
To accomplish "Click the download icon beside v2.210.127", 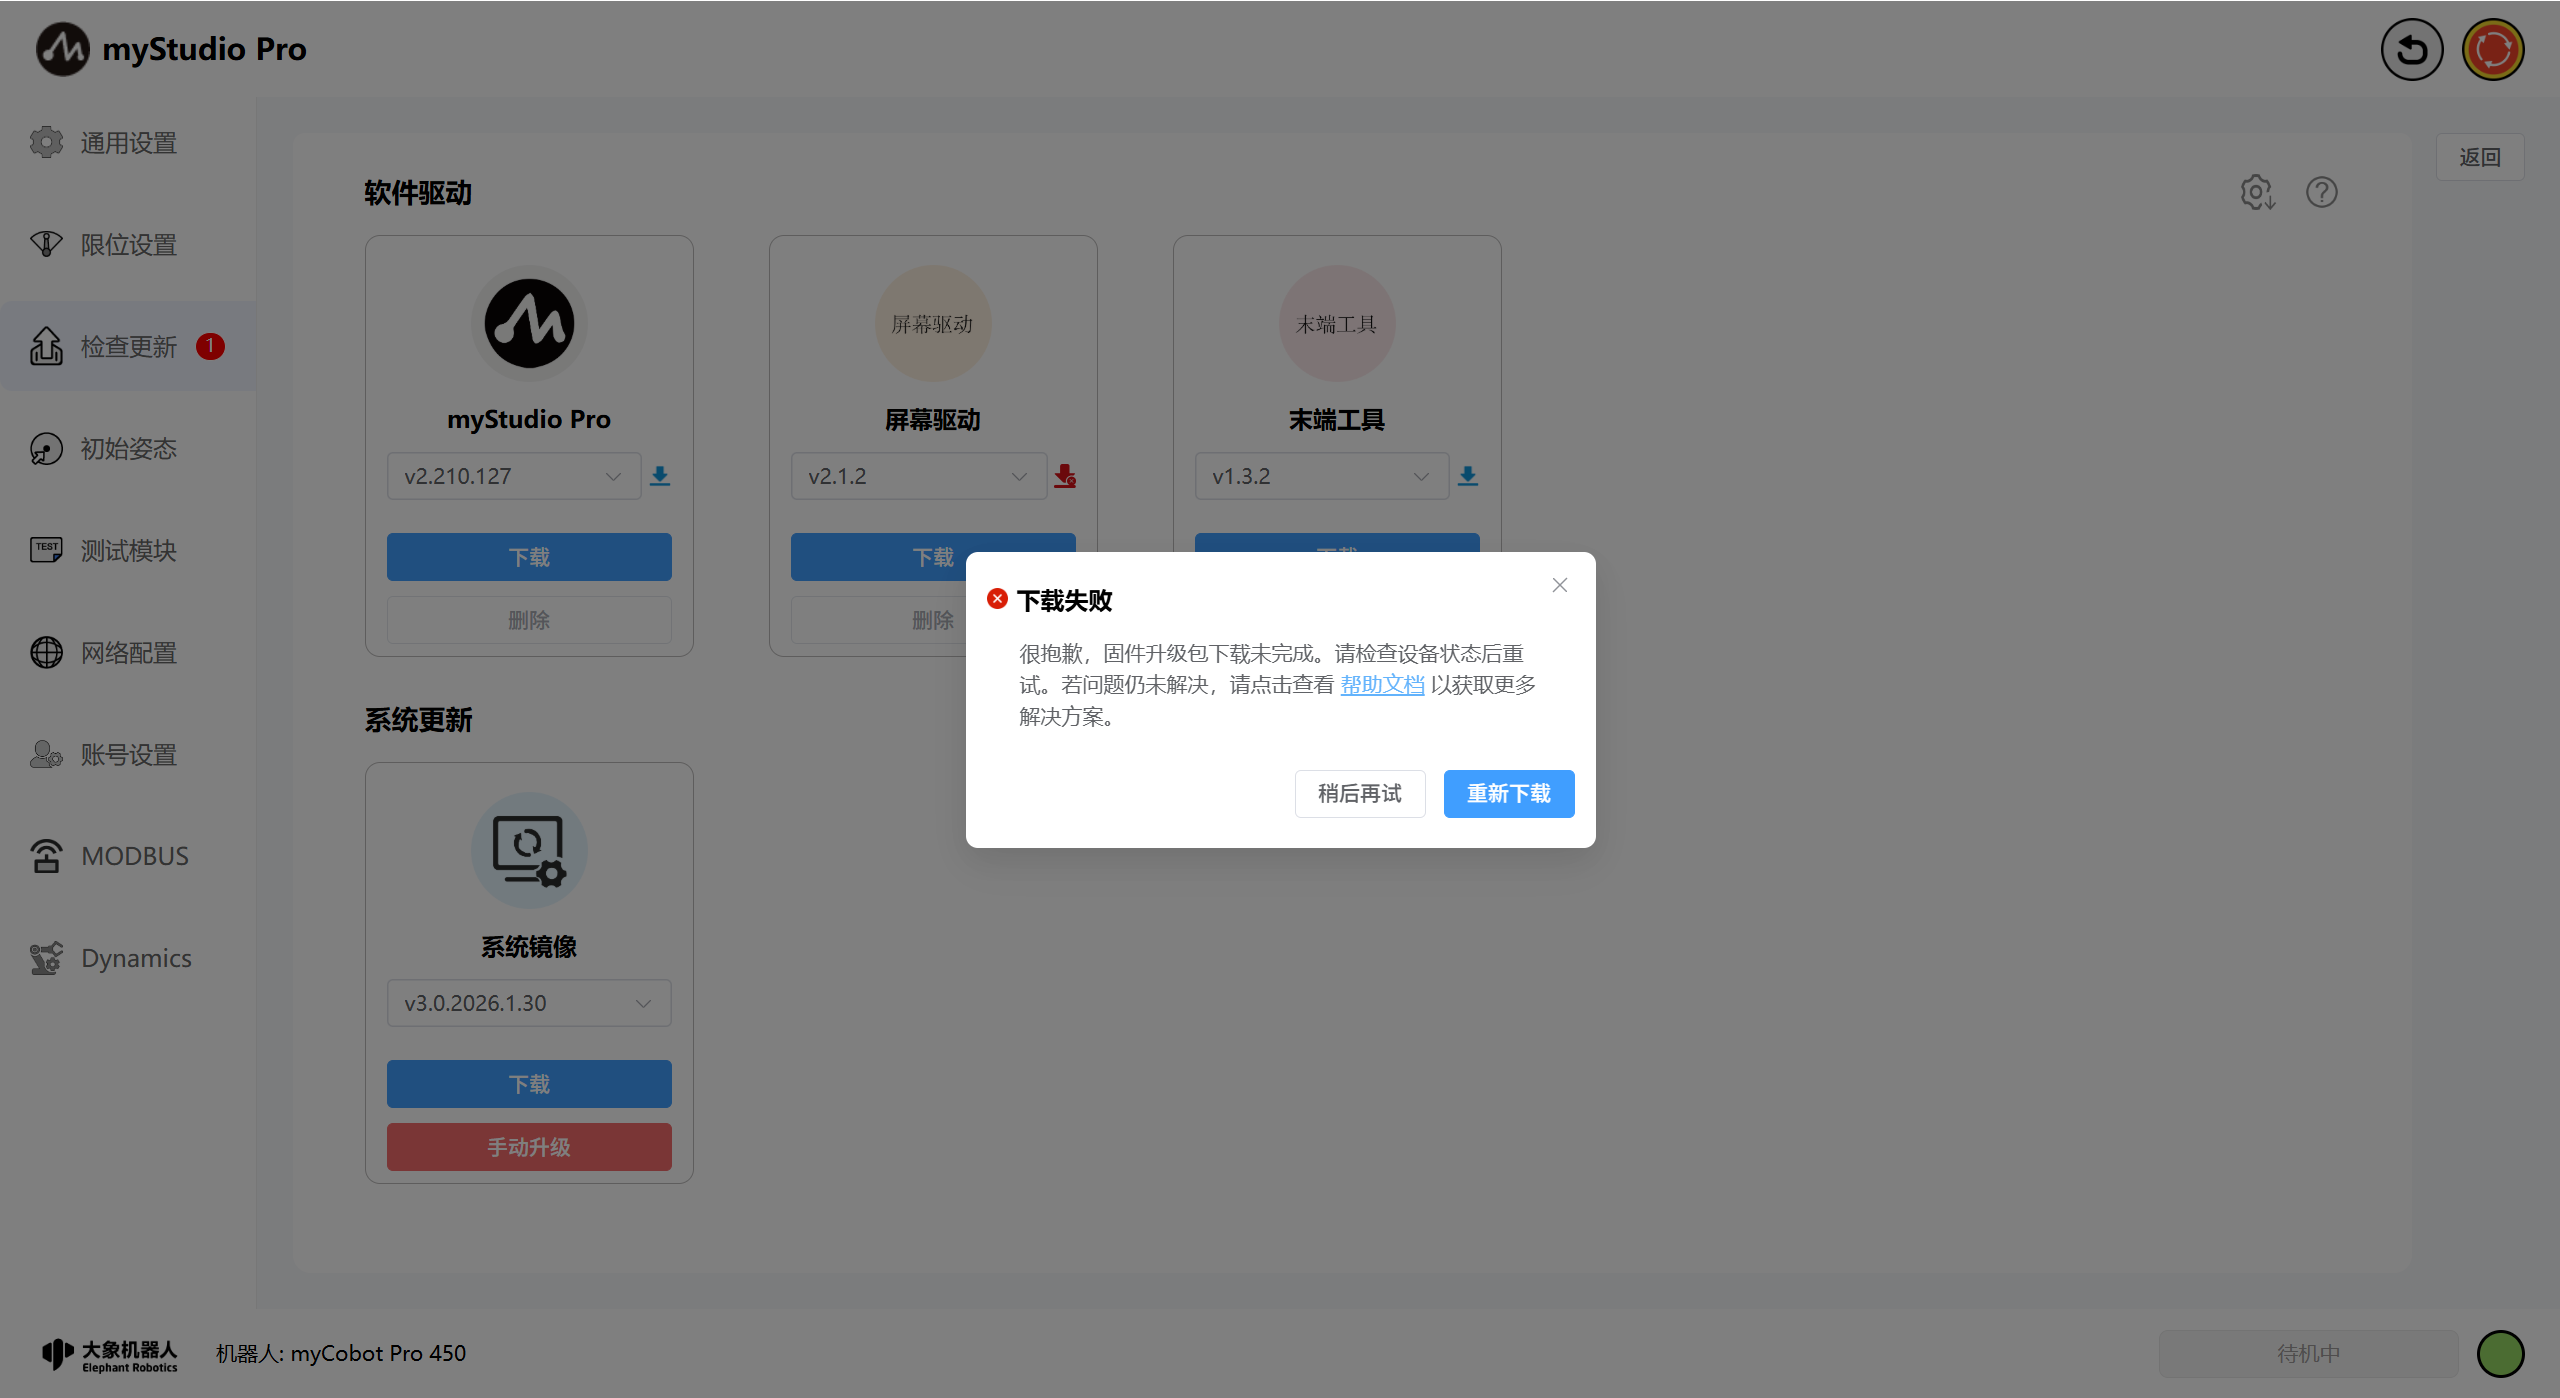I will [x=660, y=476].
